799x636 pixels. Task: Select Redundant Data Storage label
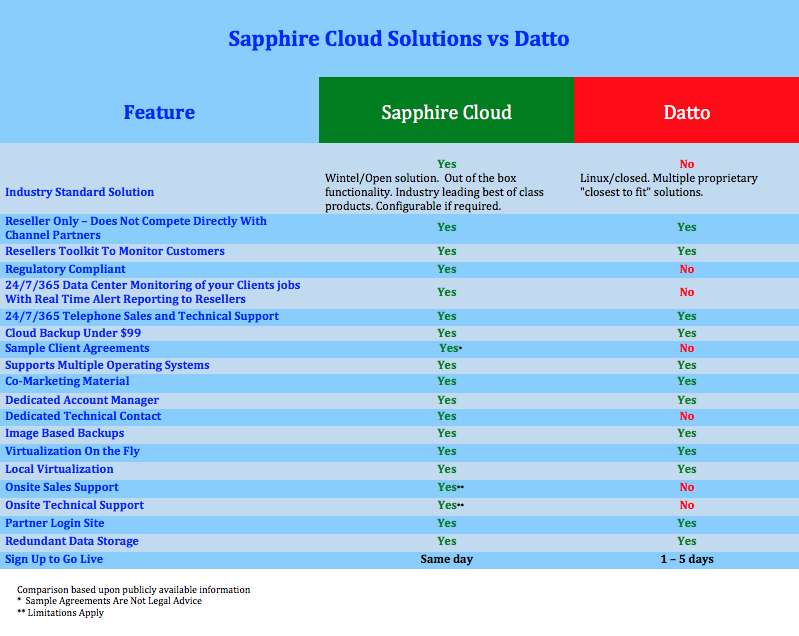click(72, 541)
